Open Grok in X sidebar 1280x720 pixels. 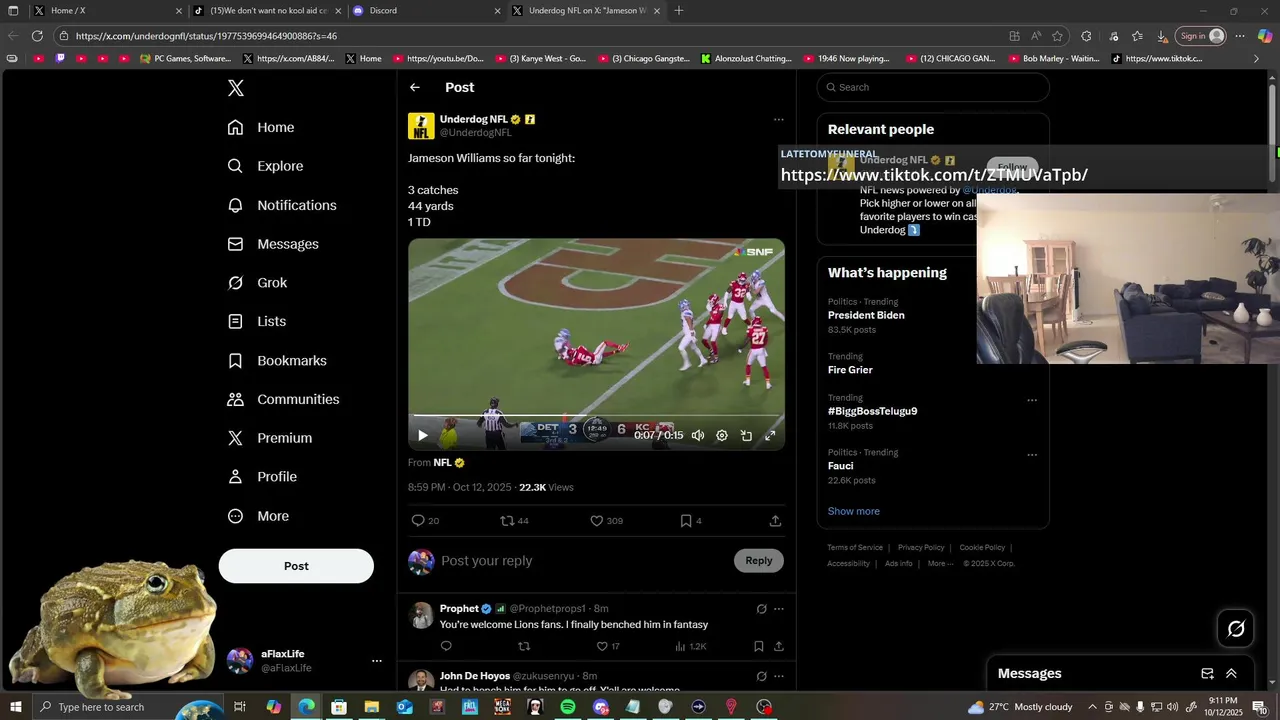257,283
